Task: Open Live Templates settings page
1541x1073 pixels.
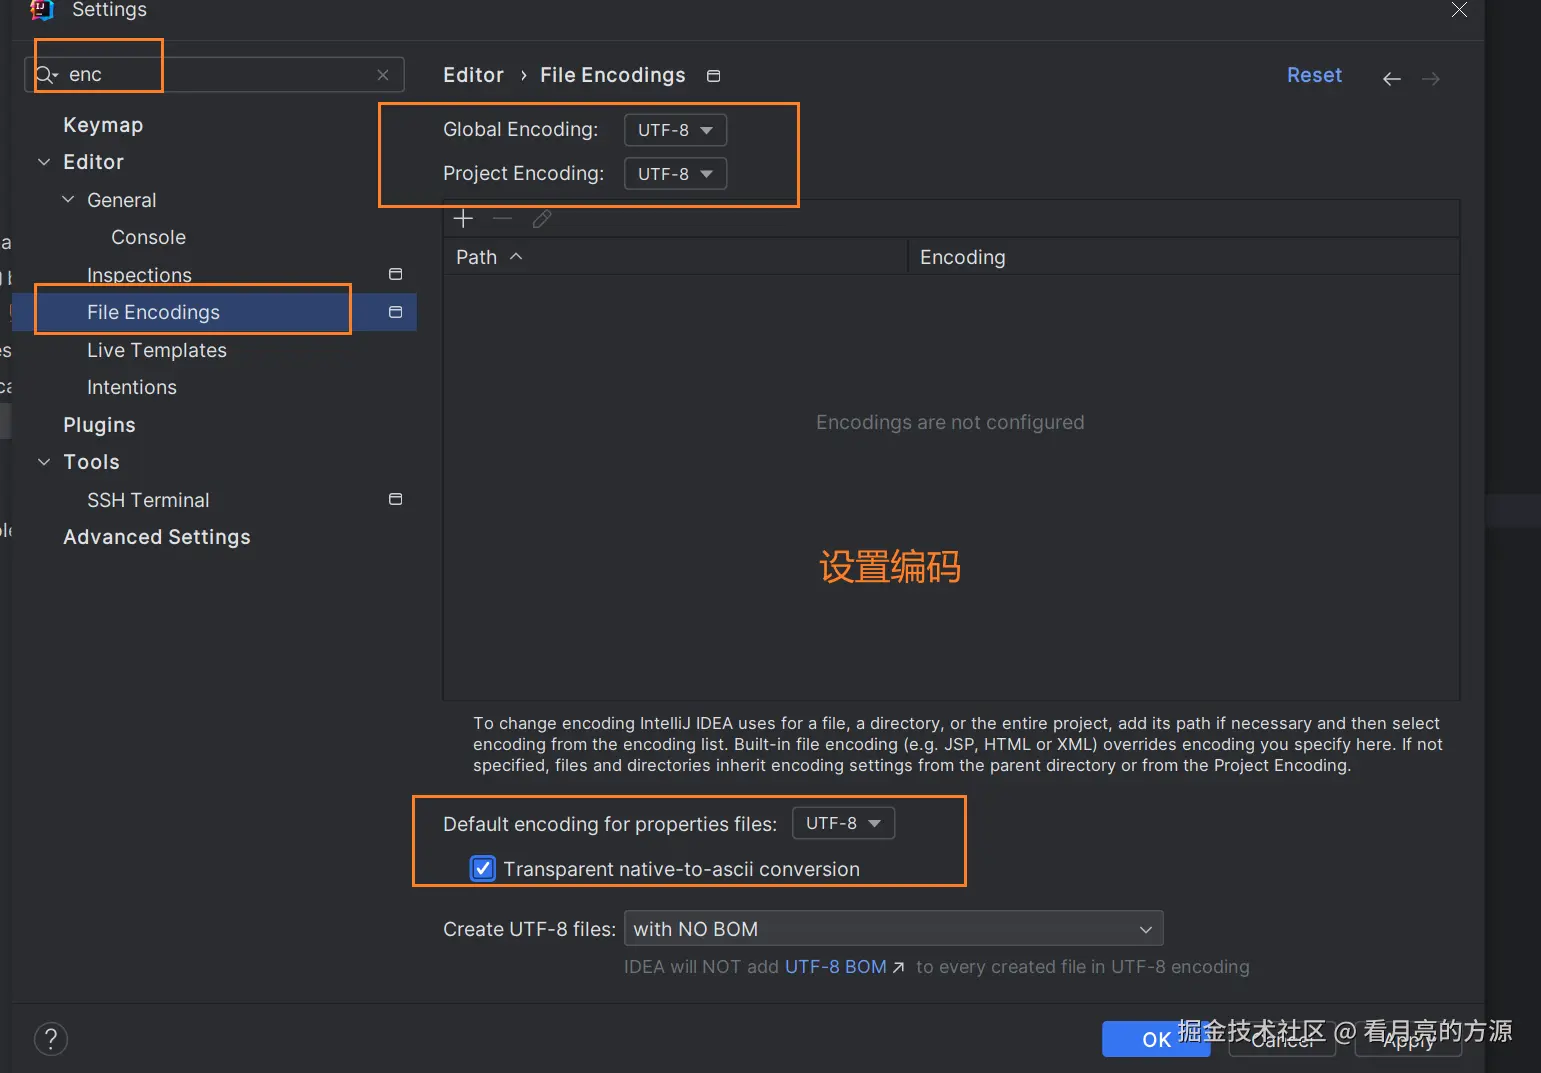Action: click(157, 350)
